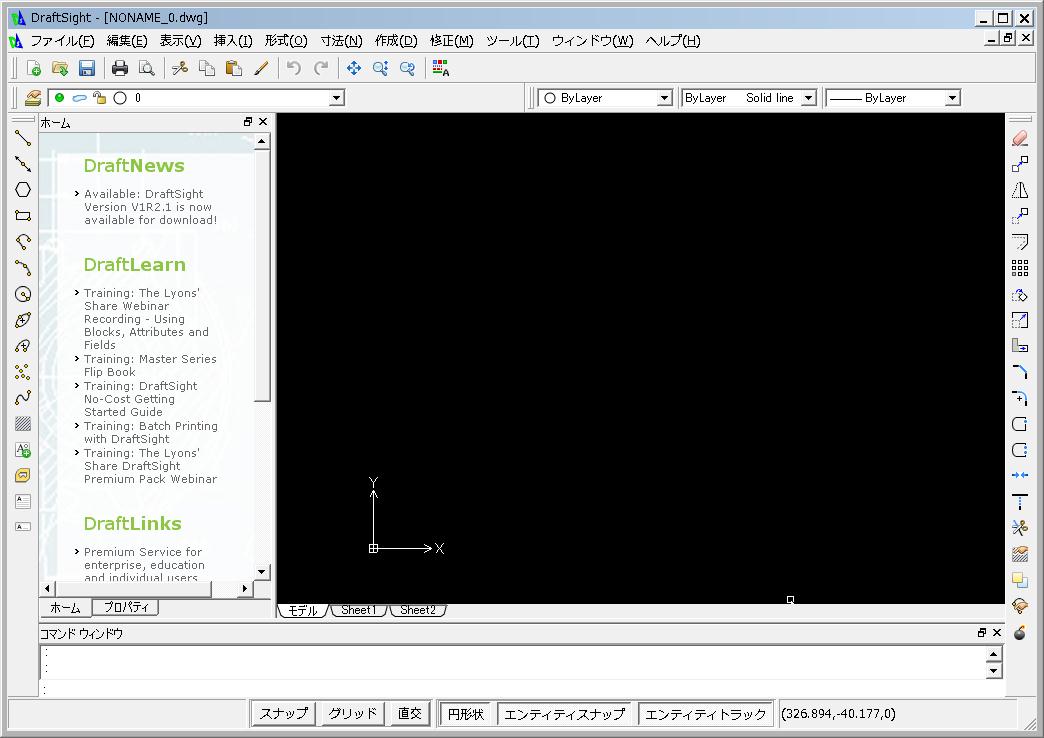
Task: Select the Point drawing tool
Action: pyautogui.click(x=23, y=372)
